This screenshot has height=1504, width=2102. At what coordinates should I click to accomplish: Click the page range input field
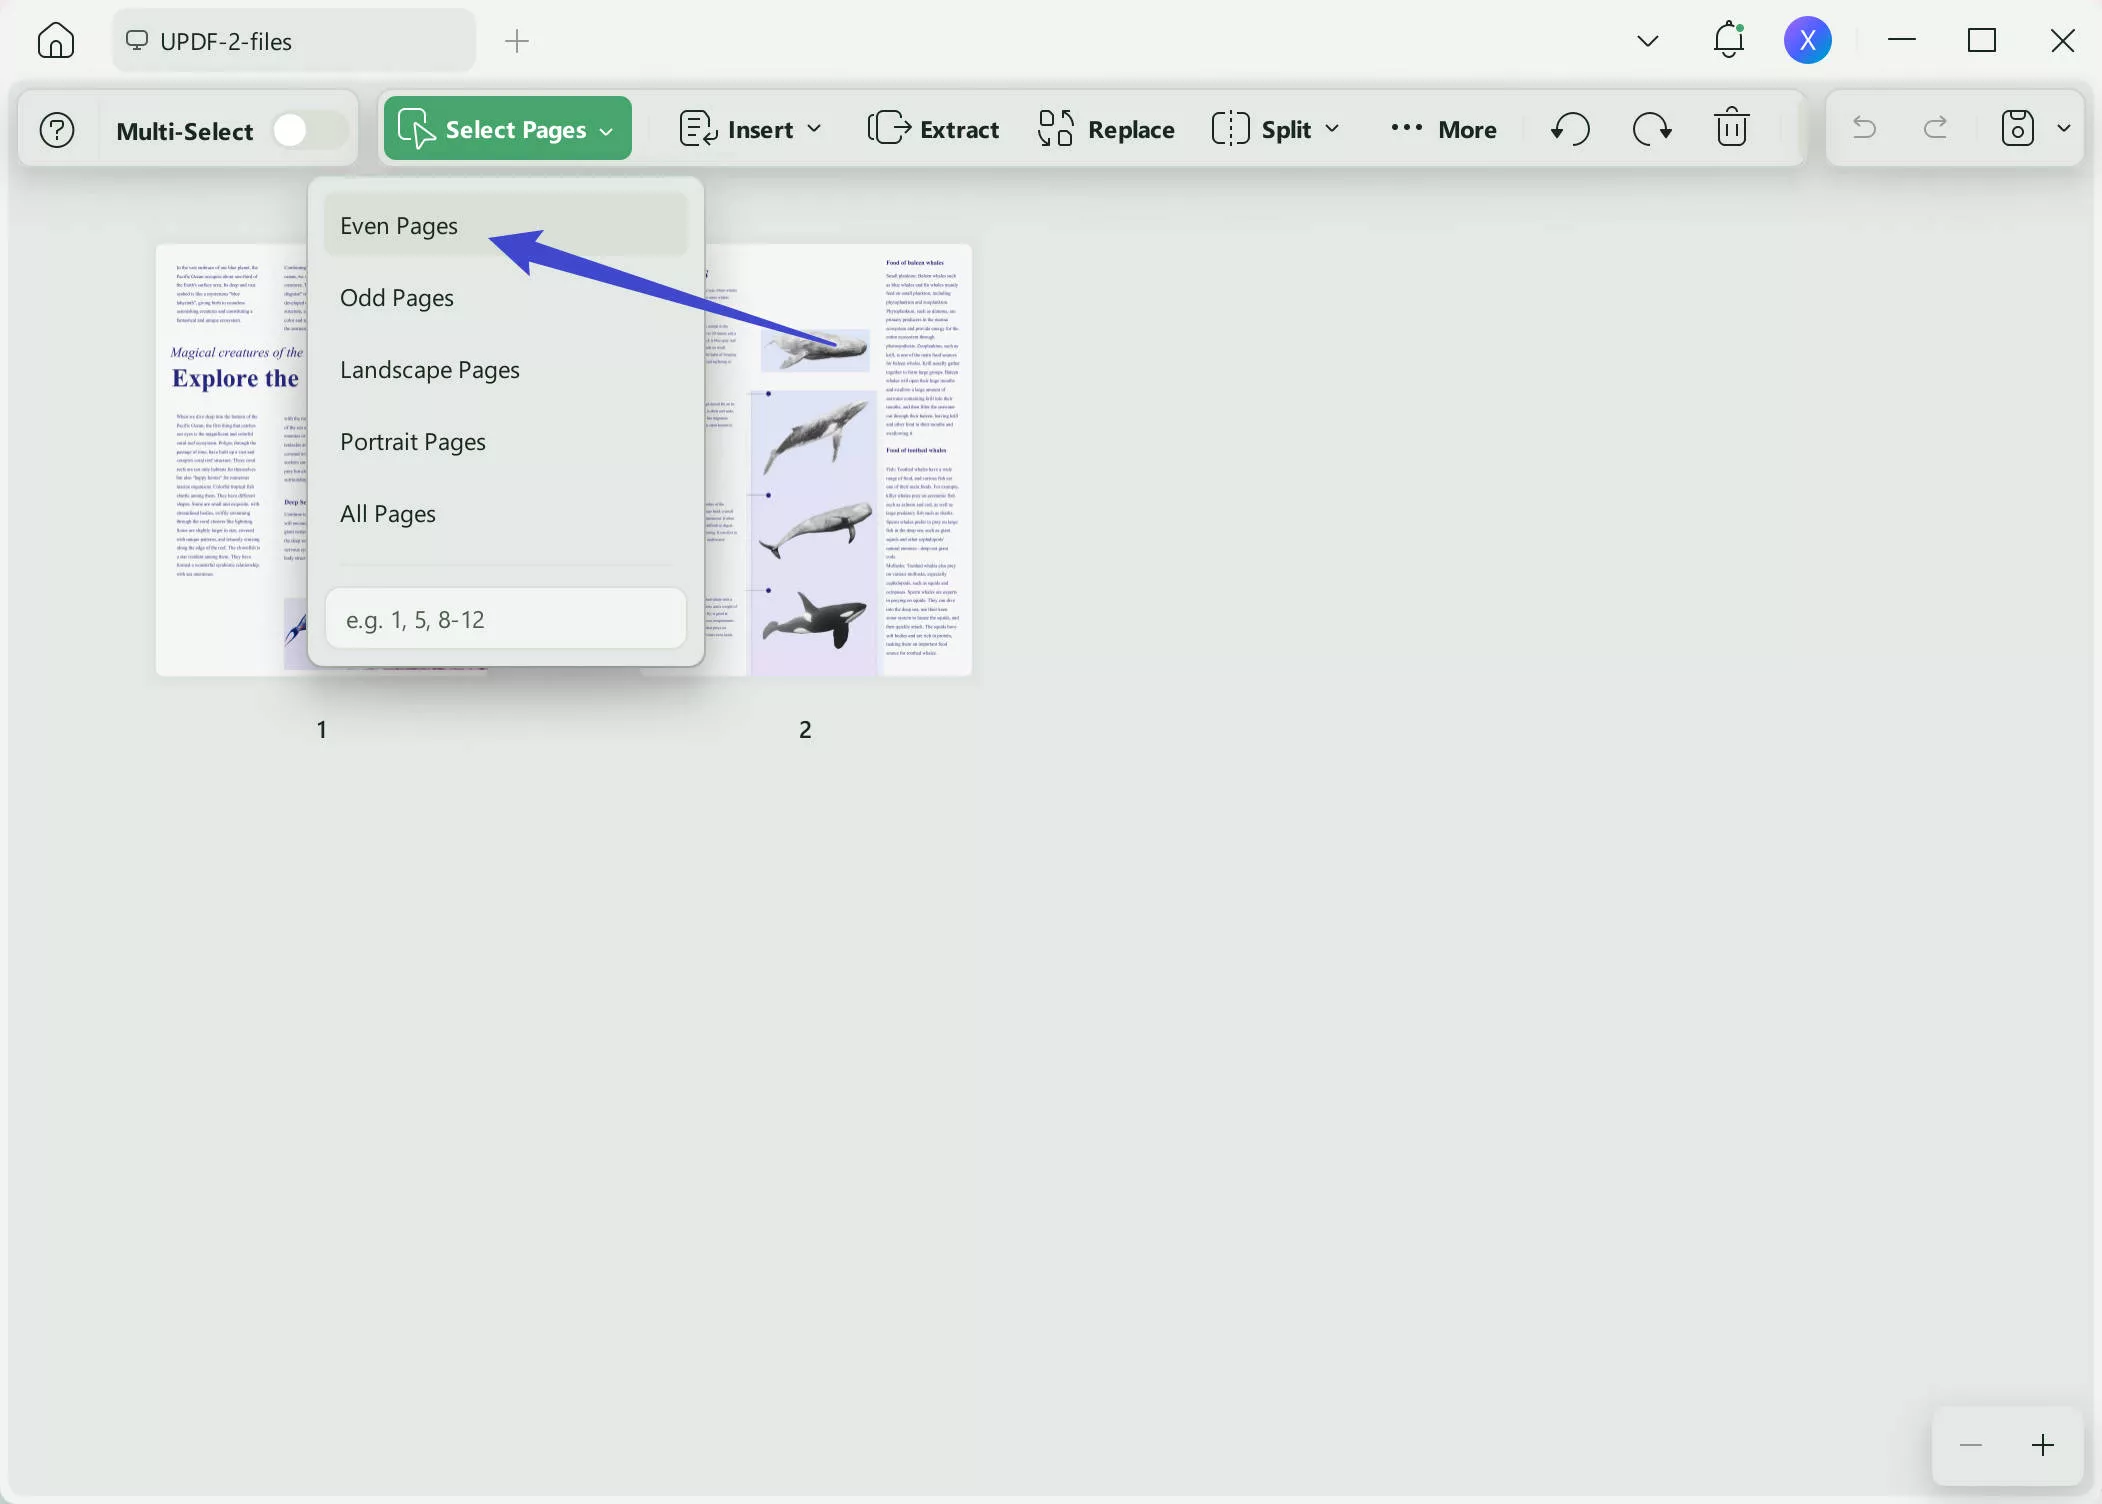[x=505, y=618]
